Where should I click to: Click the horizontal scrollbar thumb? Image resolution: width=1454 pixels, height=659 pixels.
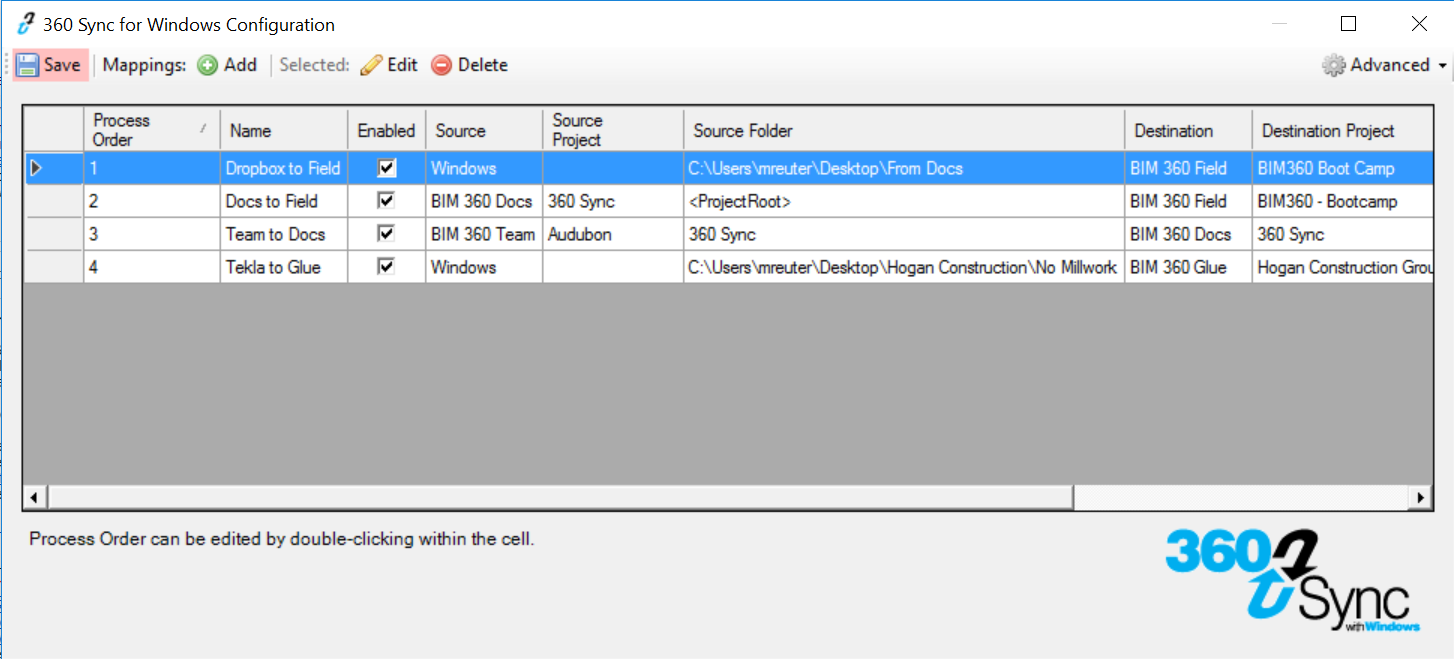(559, 497)
